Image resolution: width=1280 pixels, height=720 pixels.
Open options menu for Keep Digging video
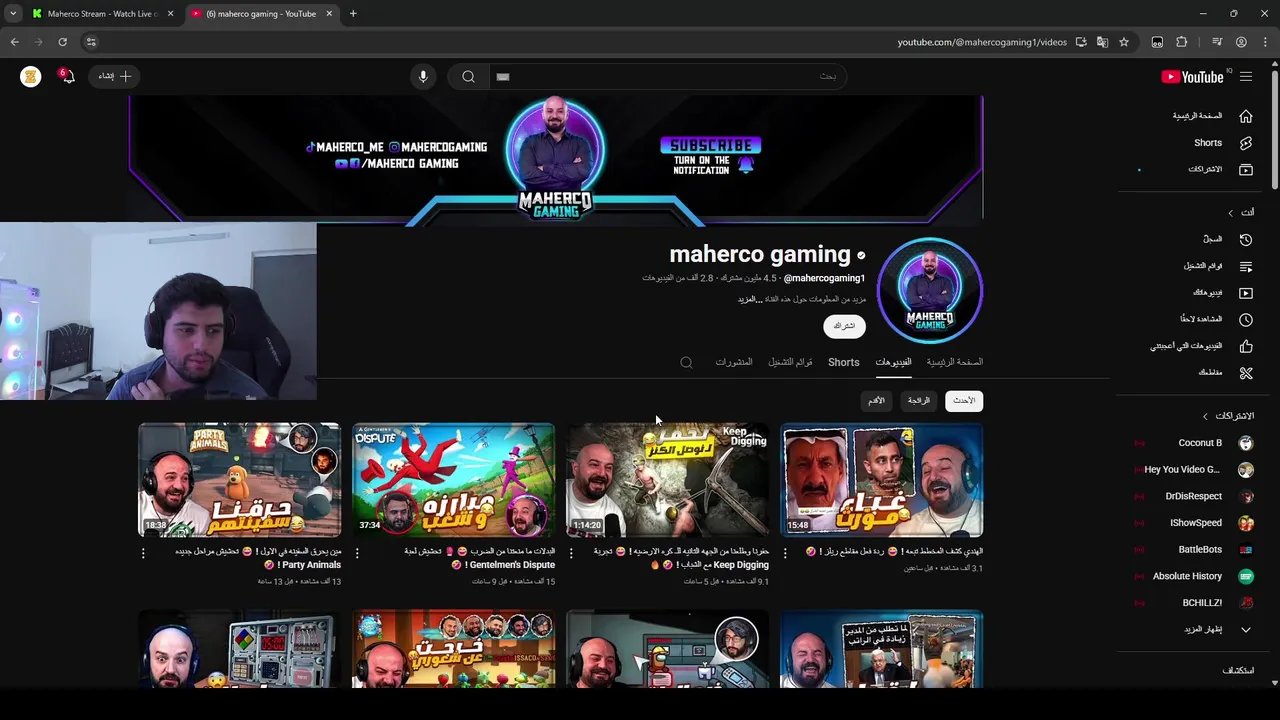click(571, 552)
